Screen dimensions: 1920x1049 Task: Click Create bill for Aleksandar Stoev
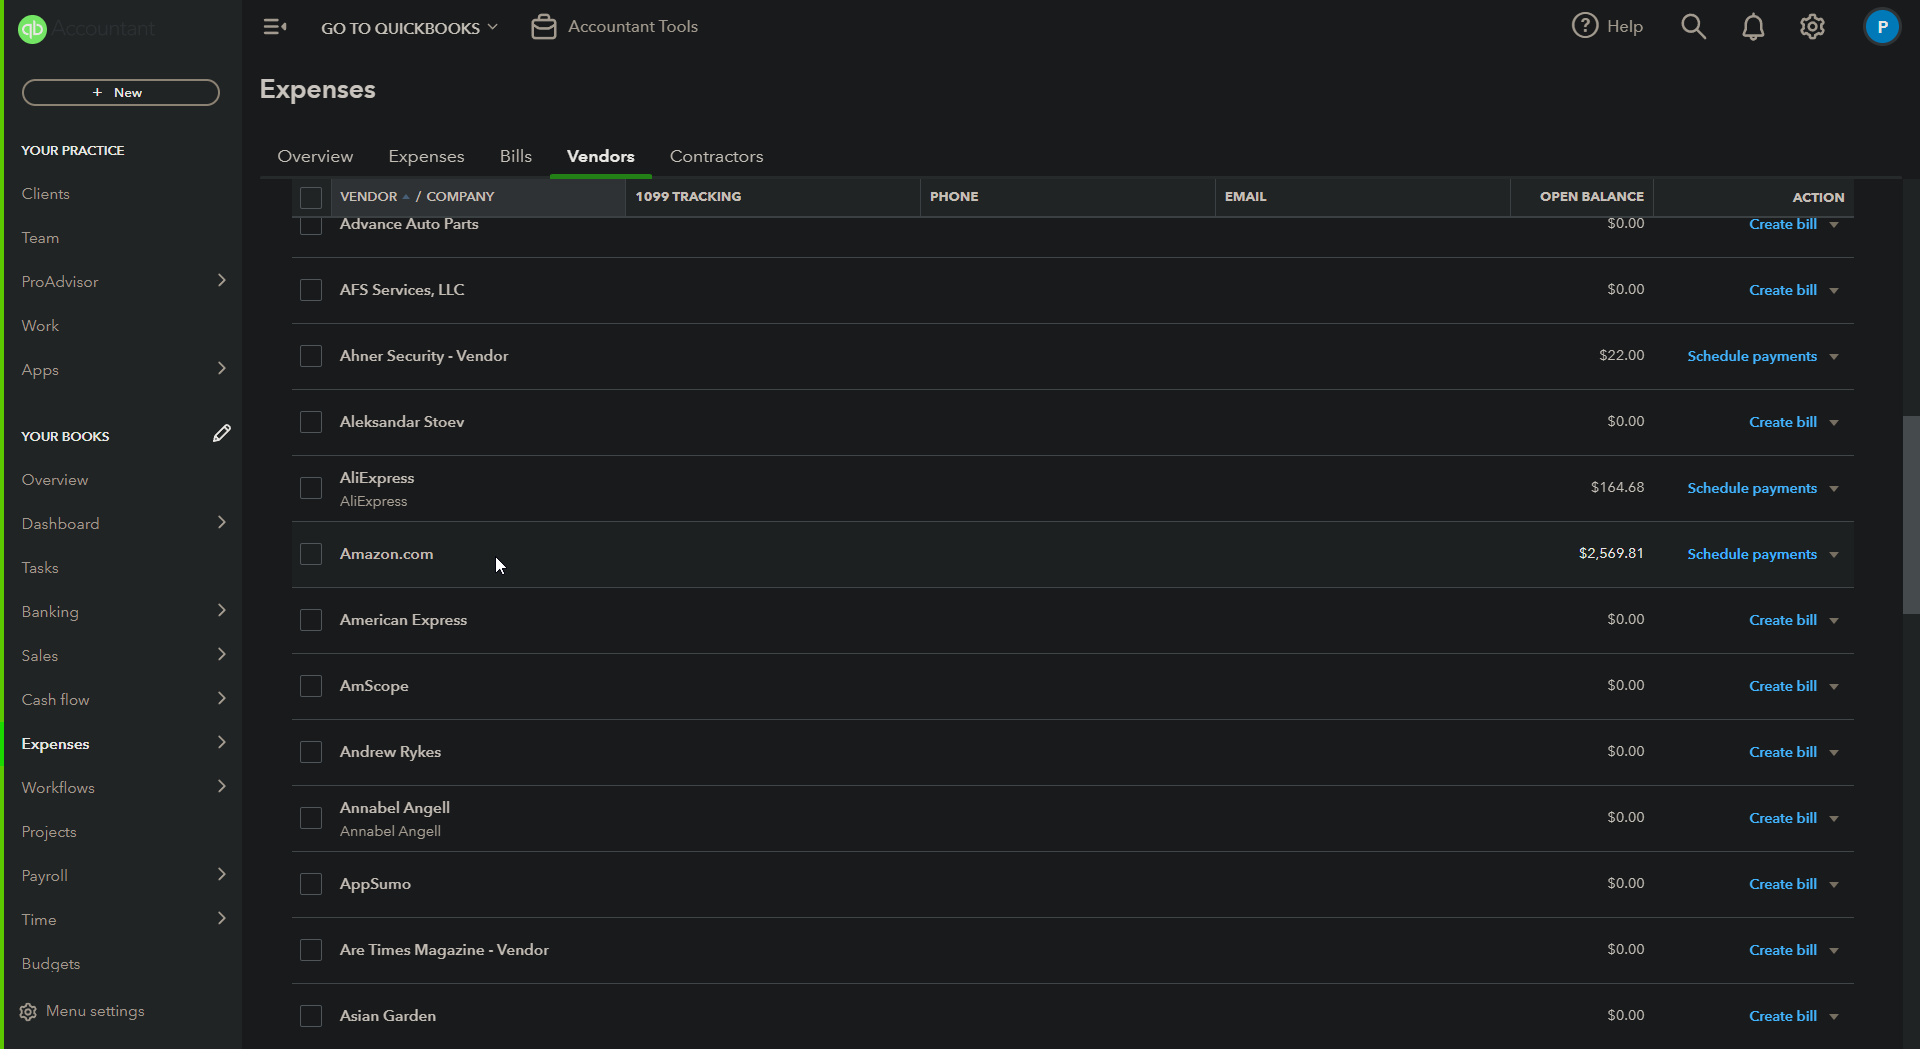coord(1783,422)
